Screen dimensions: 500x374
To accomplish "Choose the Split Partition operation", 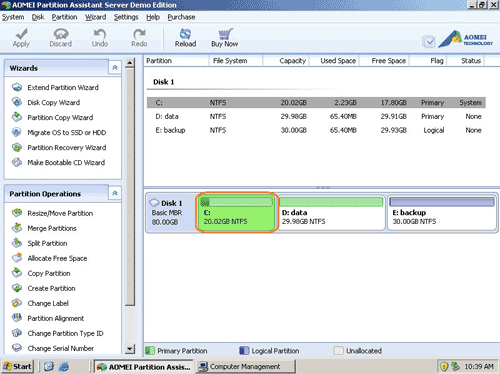I will point(47,243).
